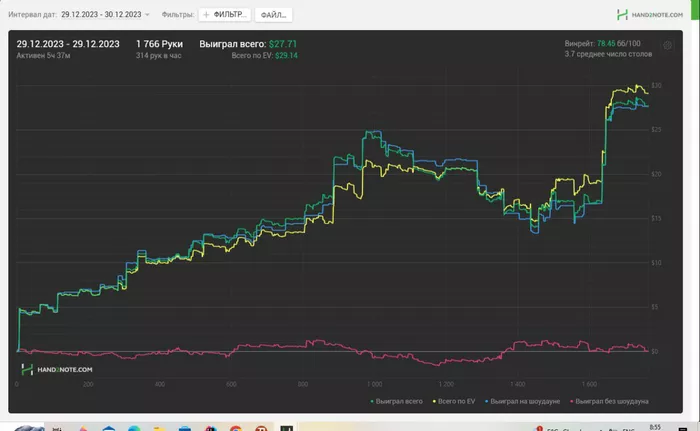Click the plus icon in the filter button
The image size is (700, 431).
tap(206, 15)
